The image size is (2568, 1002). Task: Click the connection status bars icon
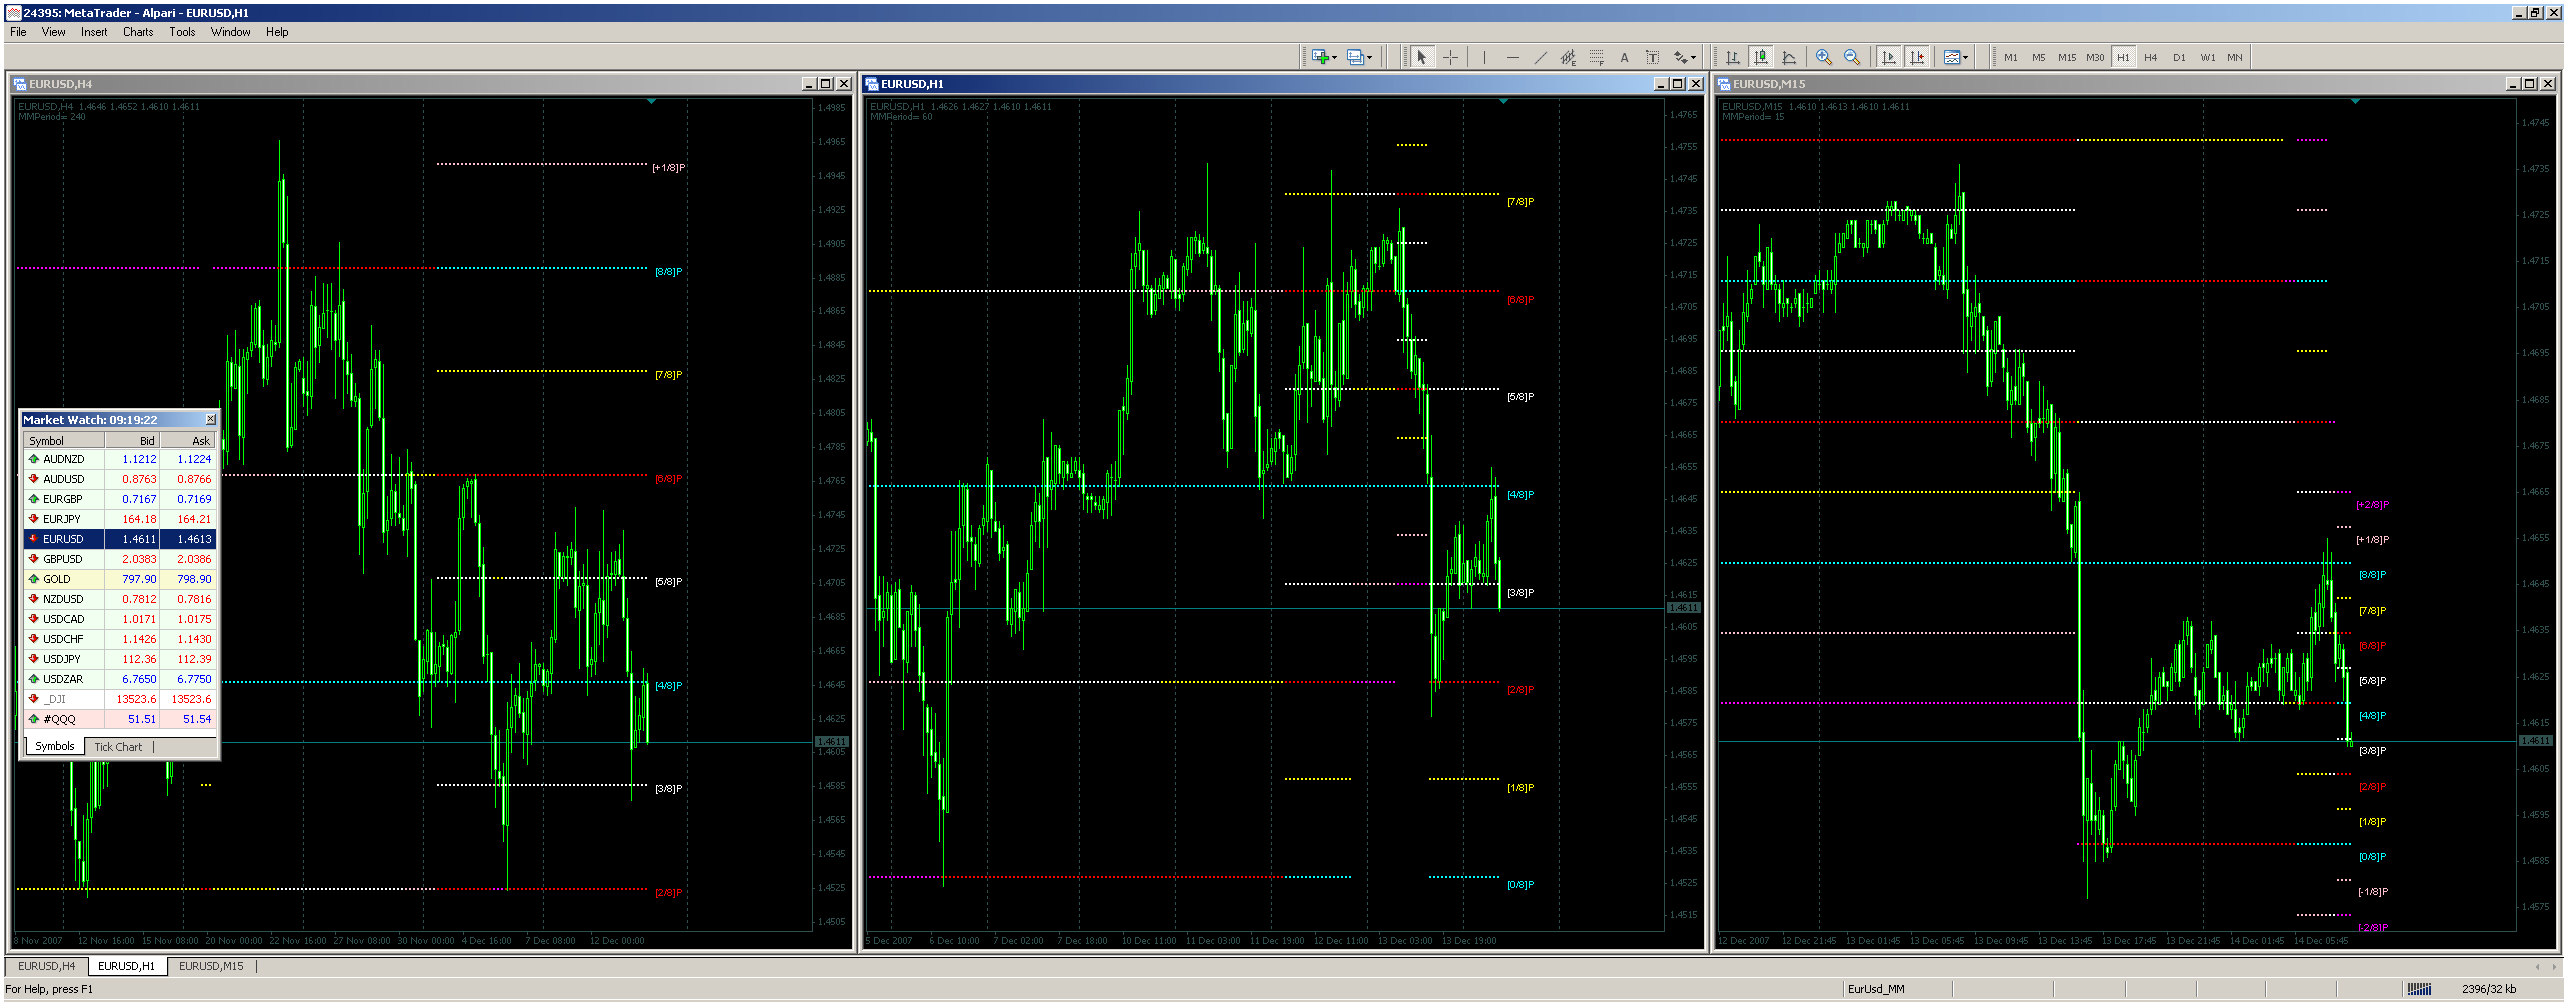(x=2419, y=989)
